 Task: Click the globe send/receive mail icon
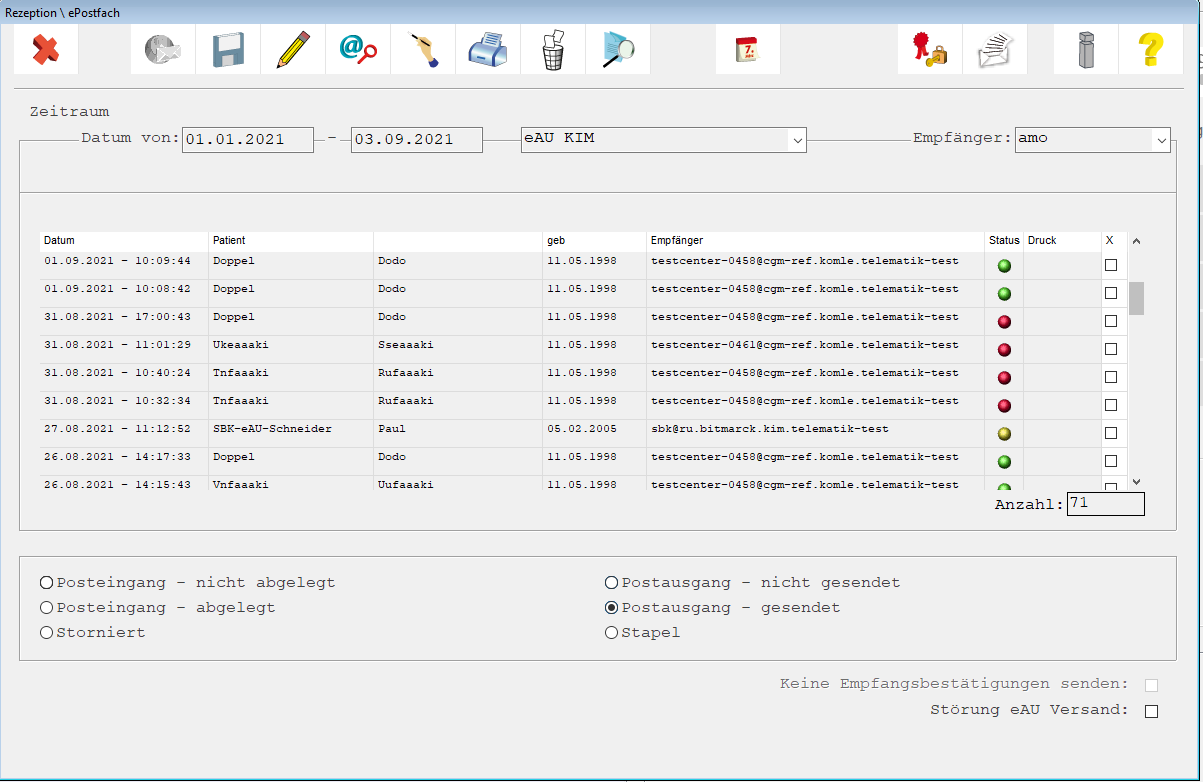pyautogui.click(x=163, y=49)
